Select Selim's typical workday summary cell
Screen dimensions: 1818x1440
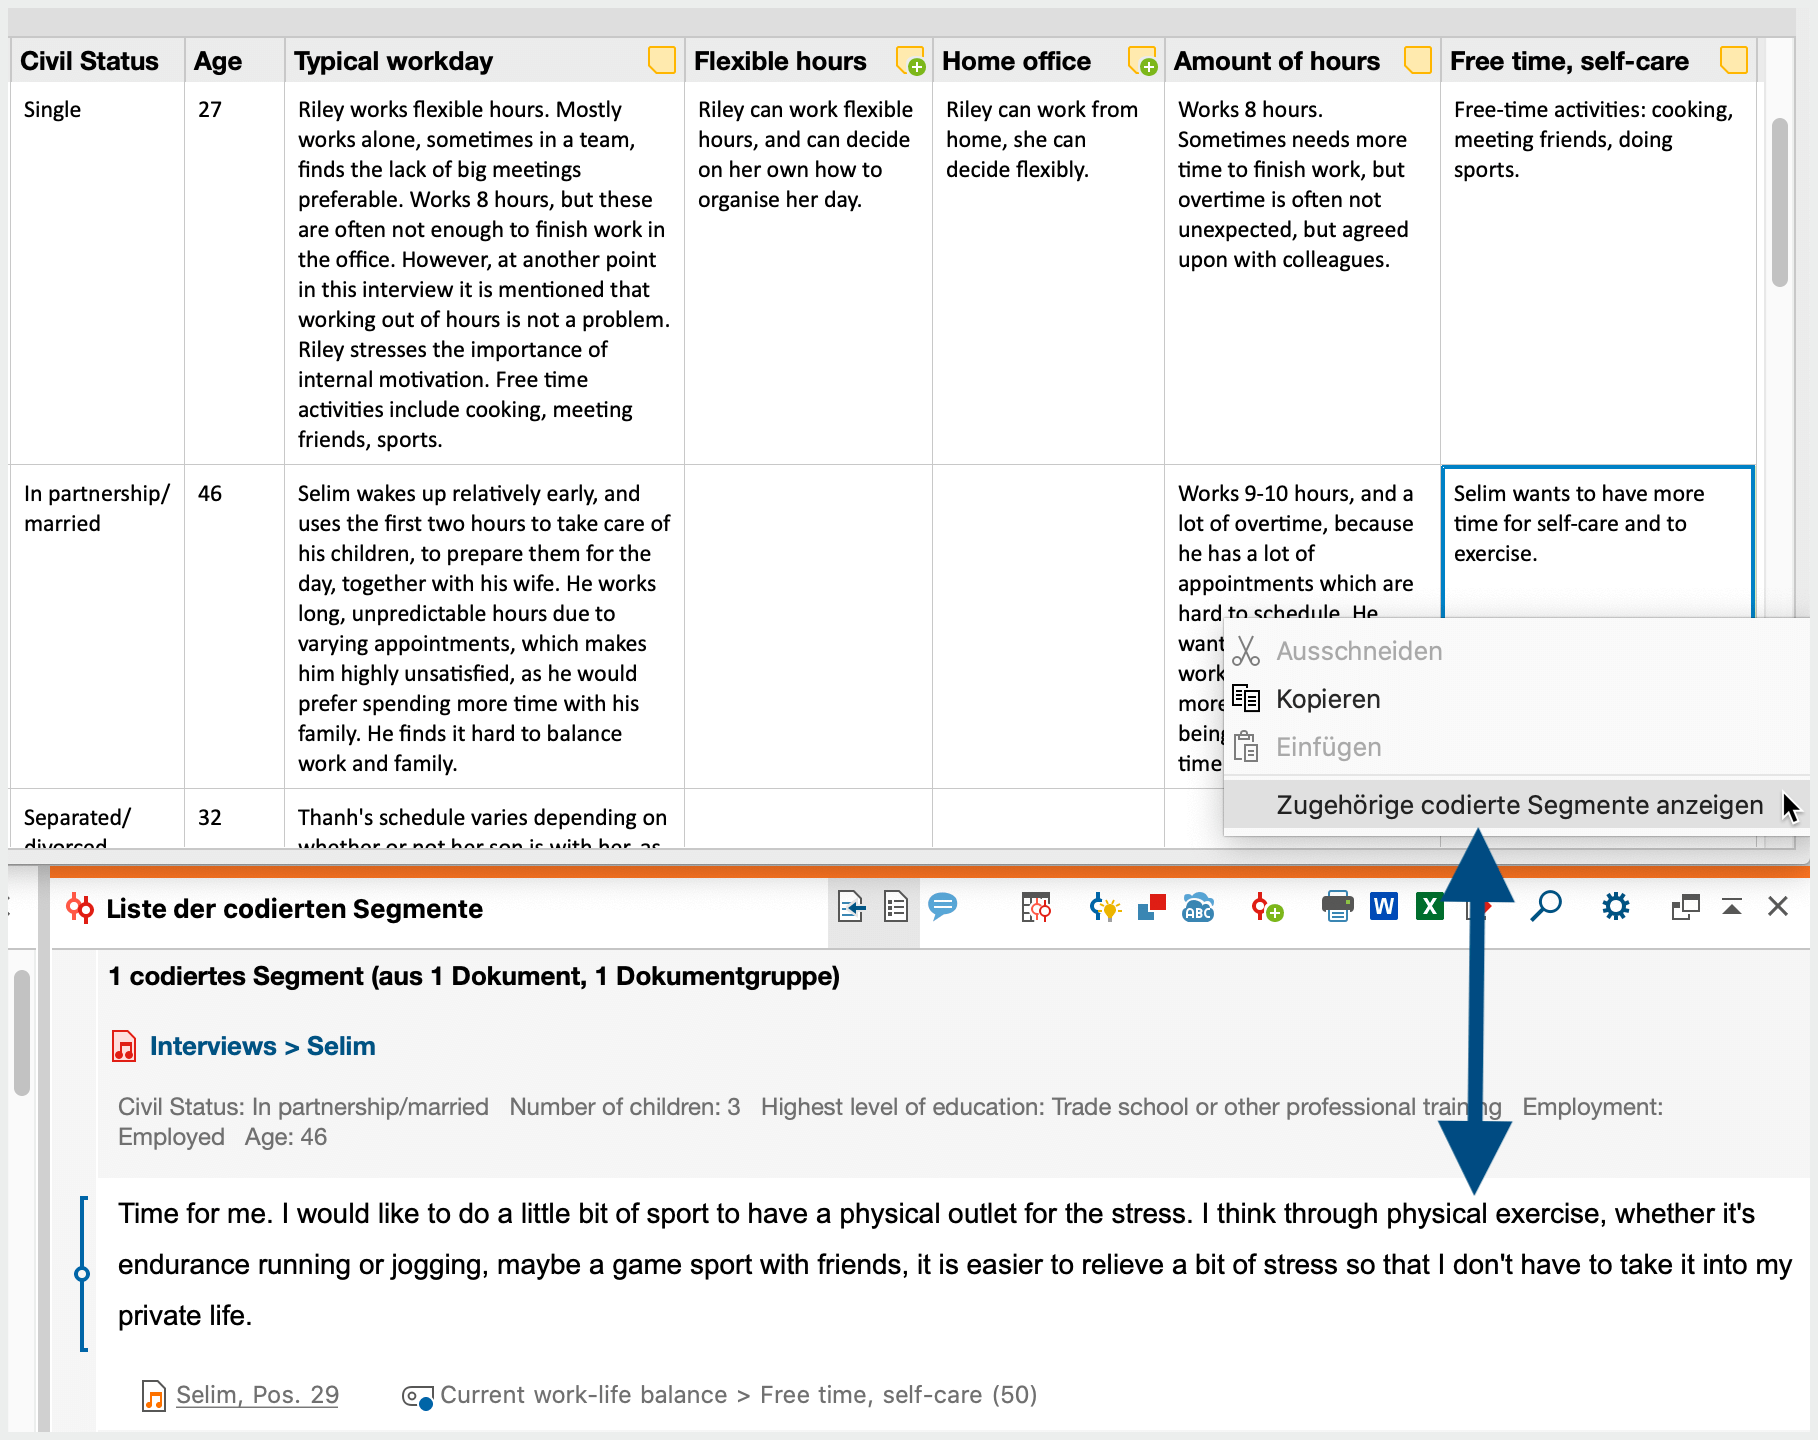click(484, 626)
